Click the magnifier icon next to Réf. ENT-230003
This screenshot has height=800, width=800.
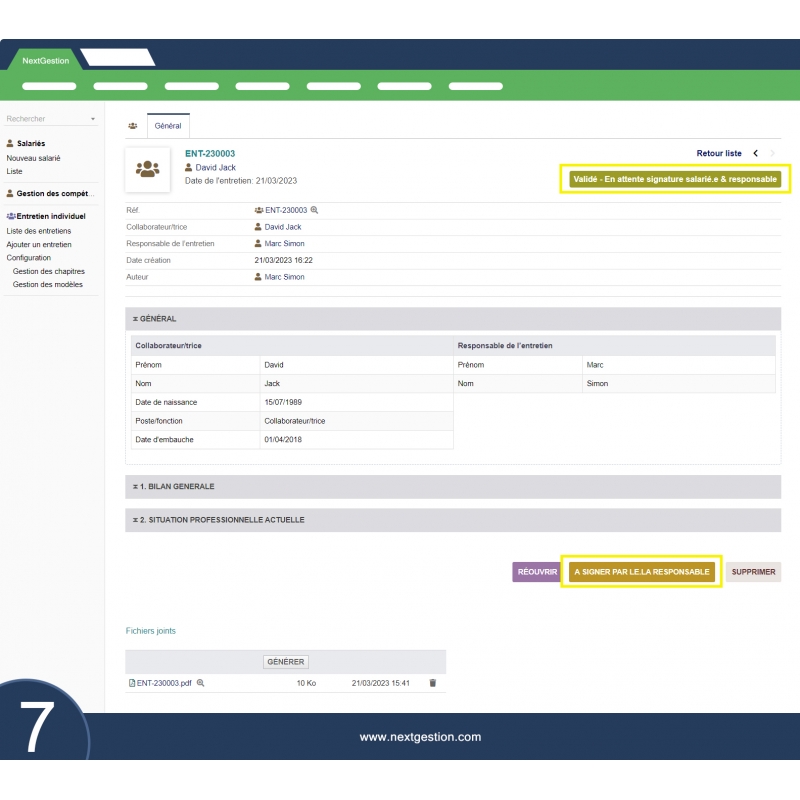click(x=314, y=210)
